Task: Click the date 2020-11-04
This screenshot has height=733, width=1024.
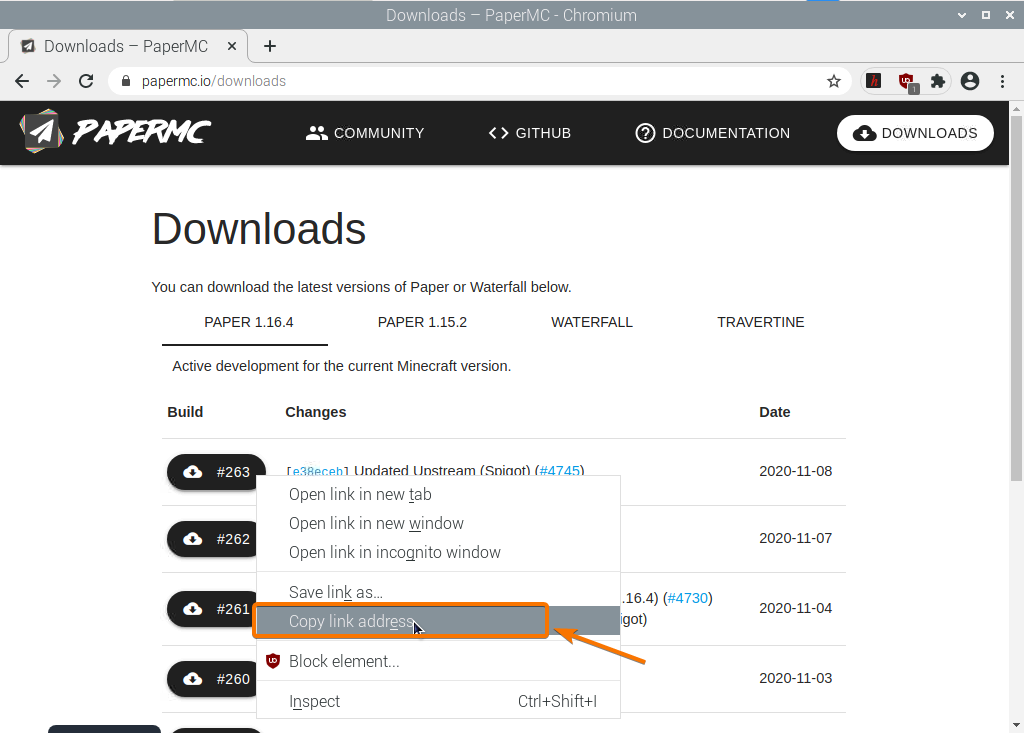Action: point(795,608)
